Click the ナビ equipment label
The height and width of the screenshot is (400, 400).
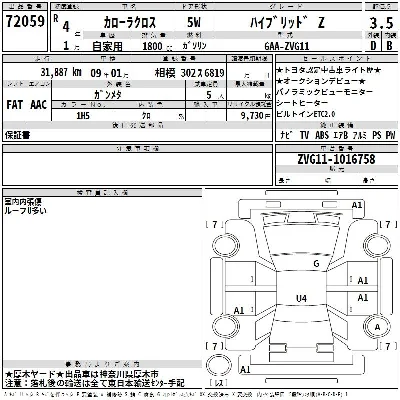click(x=287, y=135)
